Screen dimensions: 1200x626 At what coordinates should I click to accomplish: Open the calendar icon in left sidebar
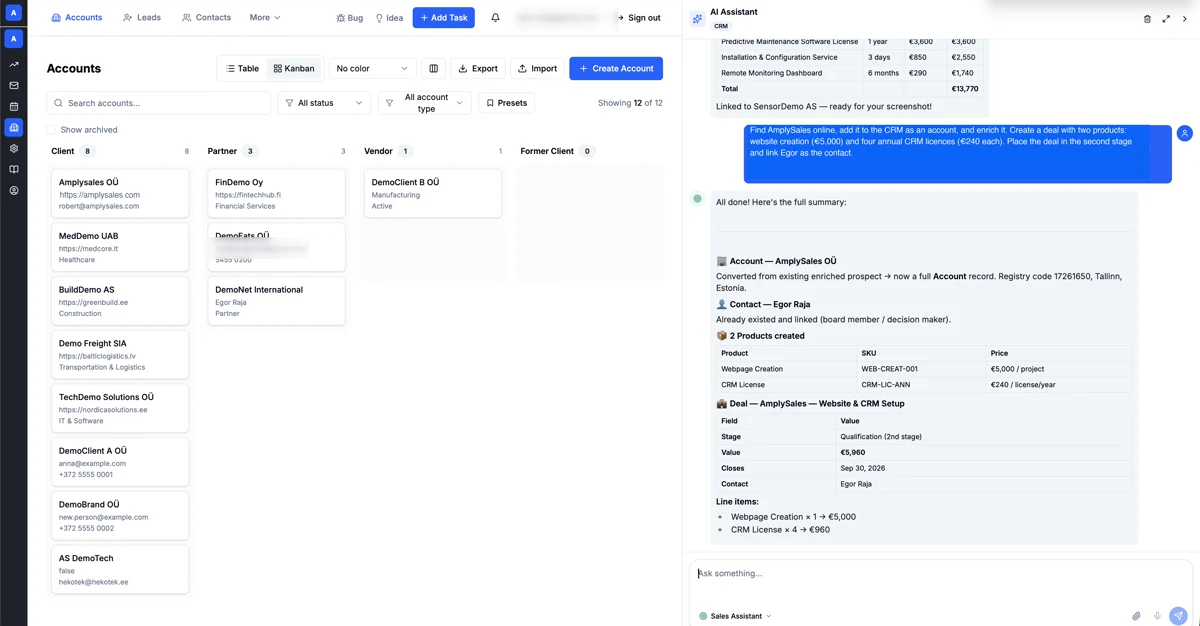click(14, 106)
